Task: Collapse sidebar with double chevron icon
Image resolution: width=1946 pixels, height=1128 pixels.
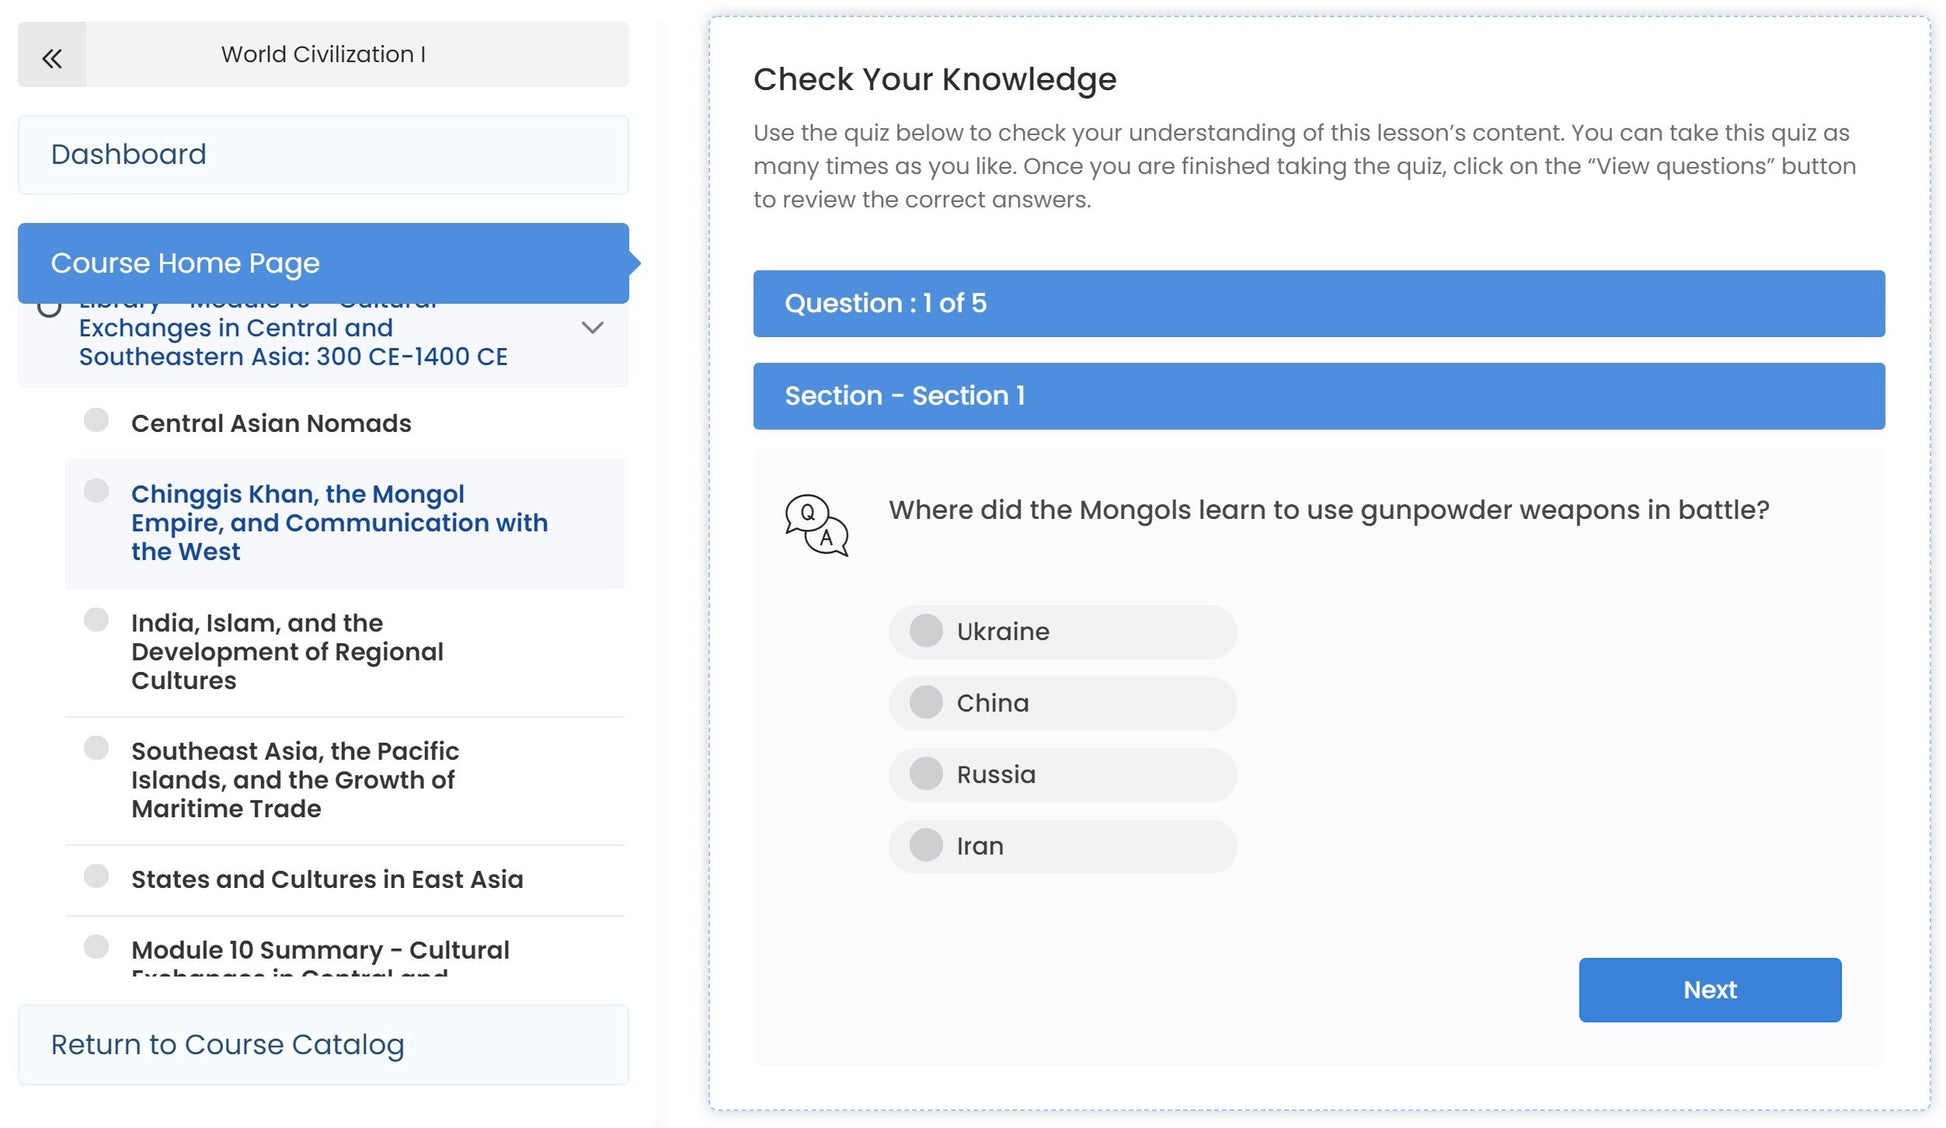Action: (52, 56)
